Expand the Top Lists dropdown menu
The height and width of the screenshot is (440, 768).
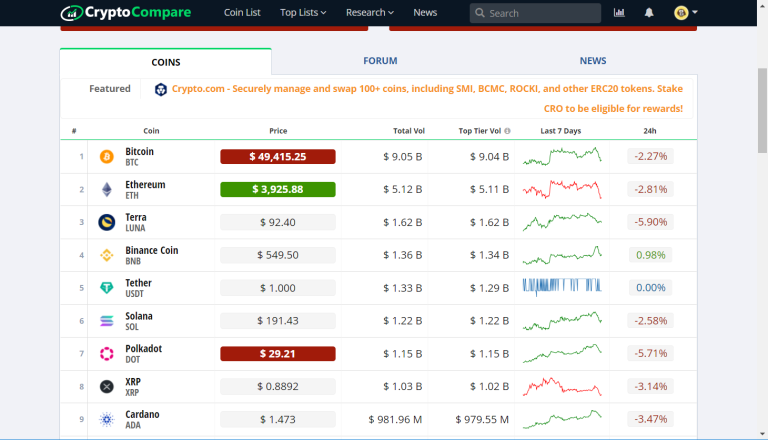pyautogui.click(x=306, y=13)
